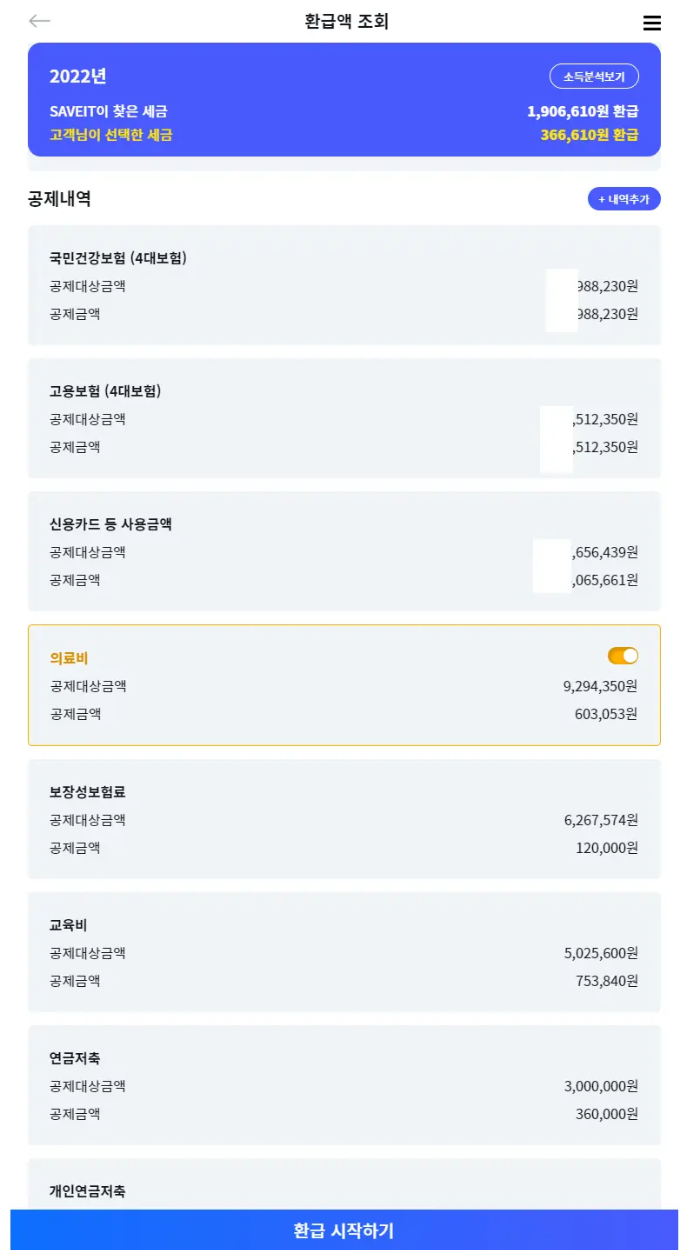Image resolution: width=700 pixels, height=1250 pixels.
Task: Click the 9,294,350원 공제대상금액 value
Action: [601, 687]
